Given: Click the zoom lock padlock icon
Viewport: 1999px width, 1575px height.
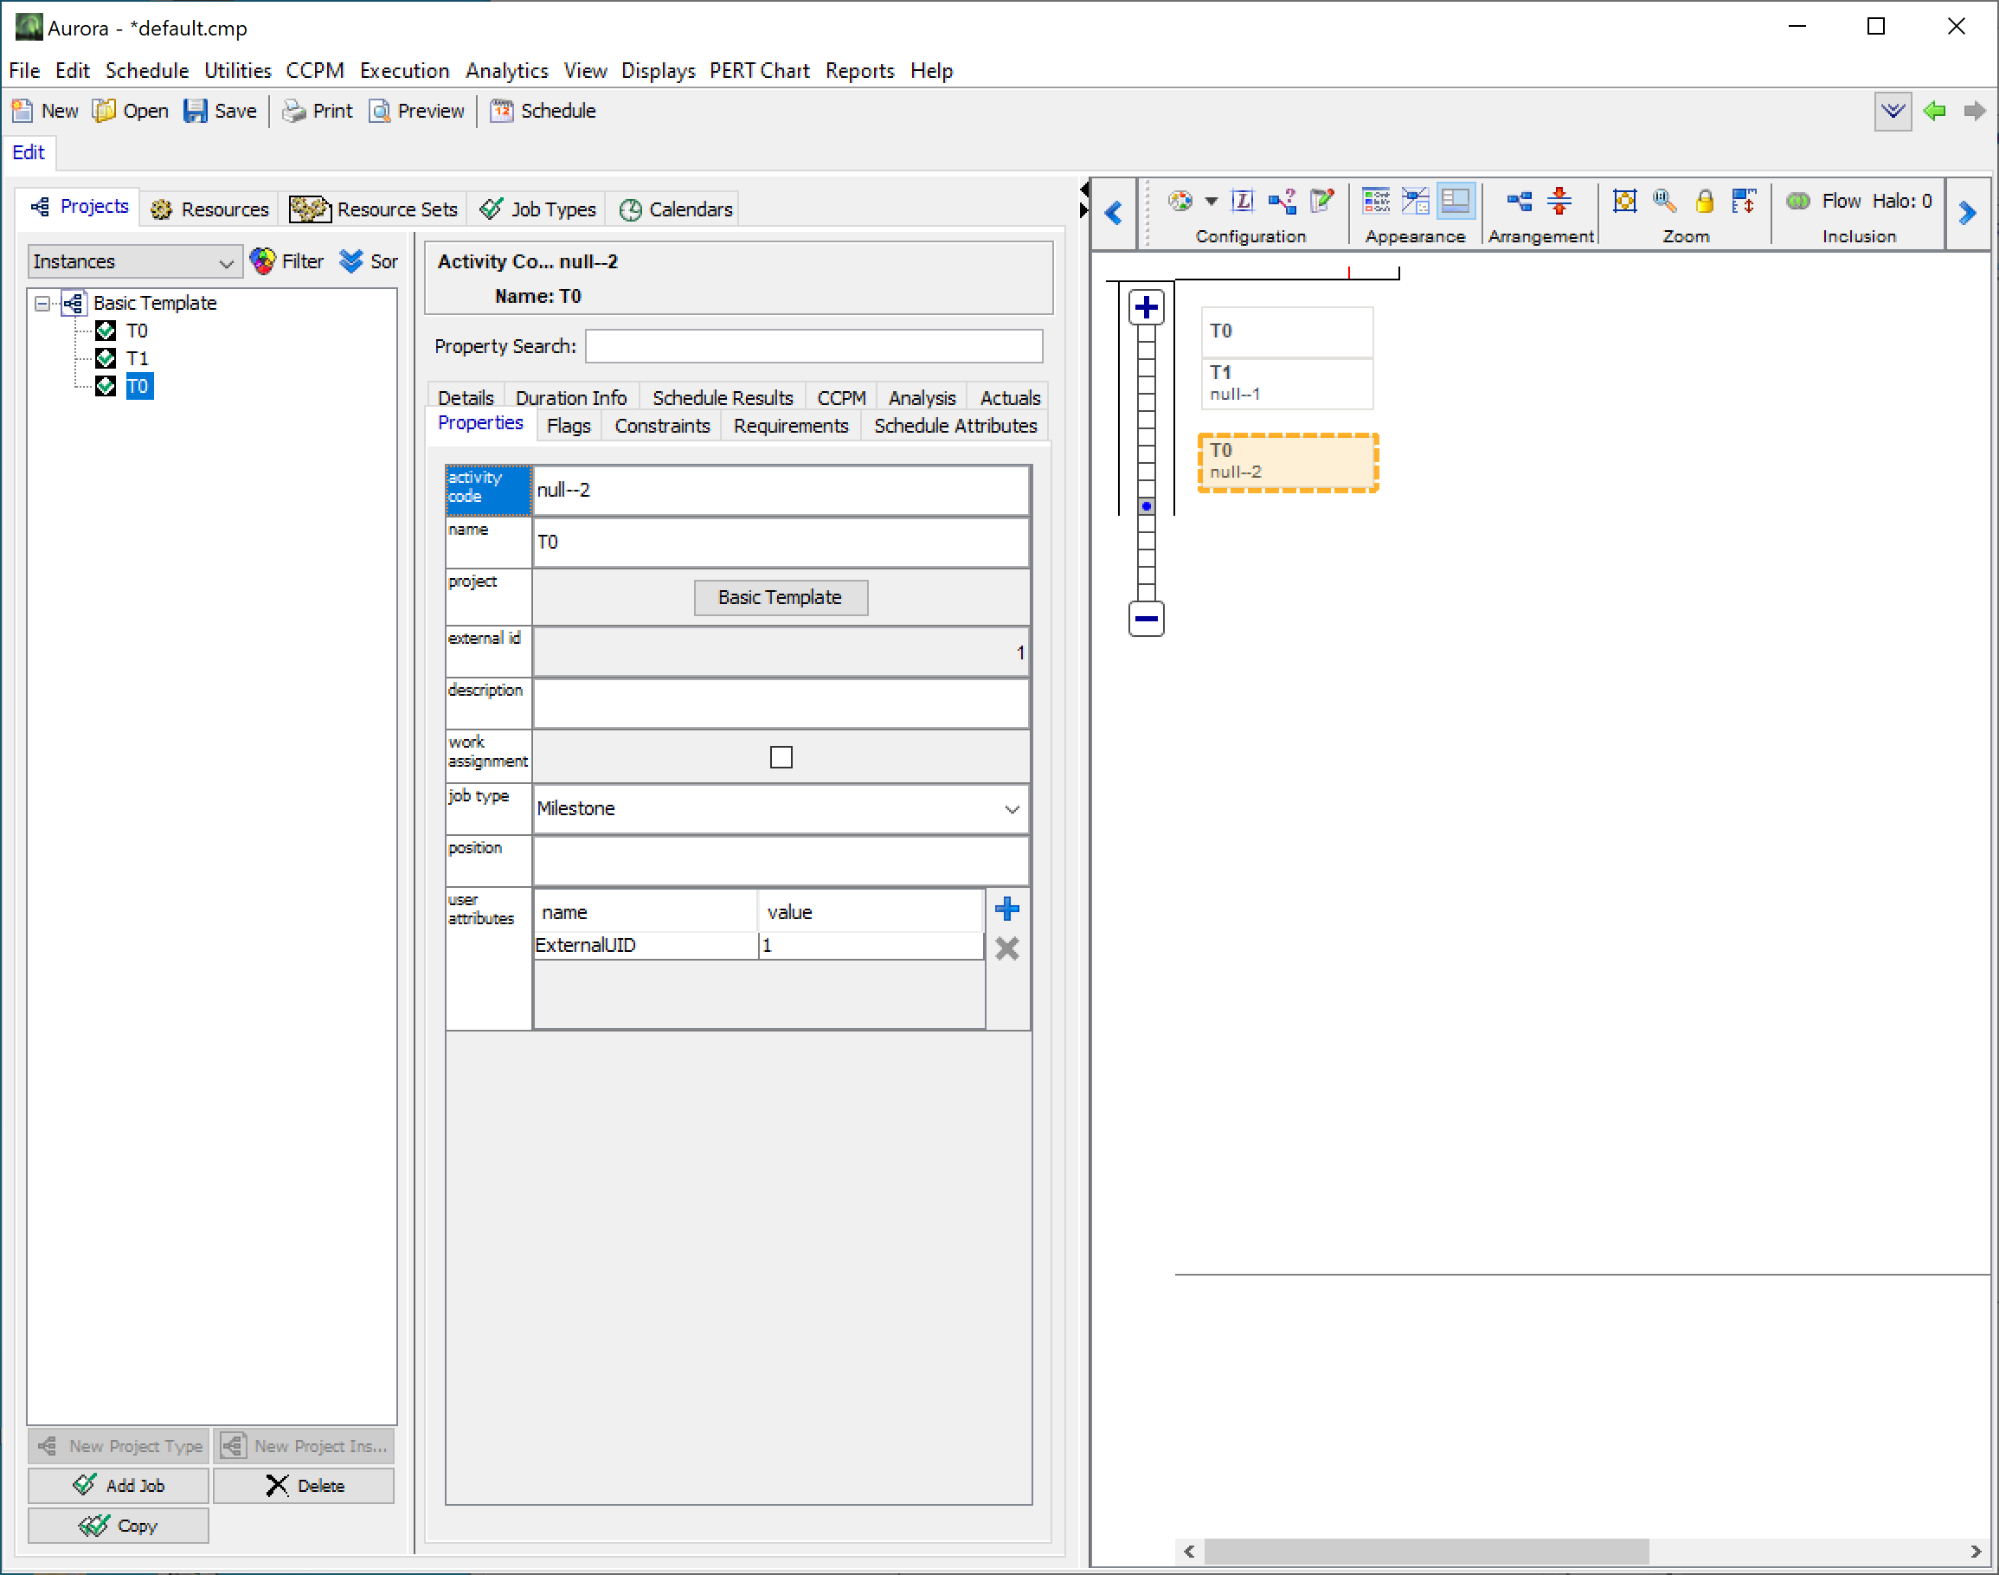Looking at the screenshot, I should click(x=1704, y=202).
